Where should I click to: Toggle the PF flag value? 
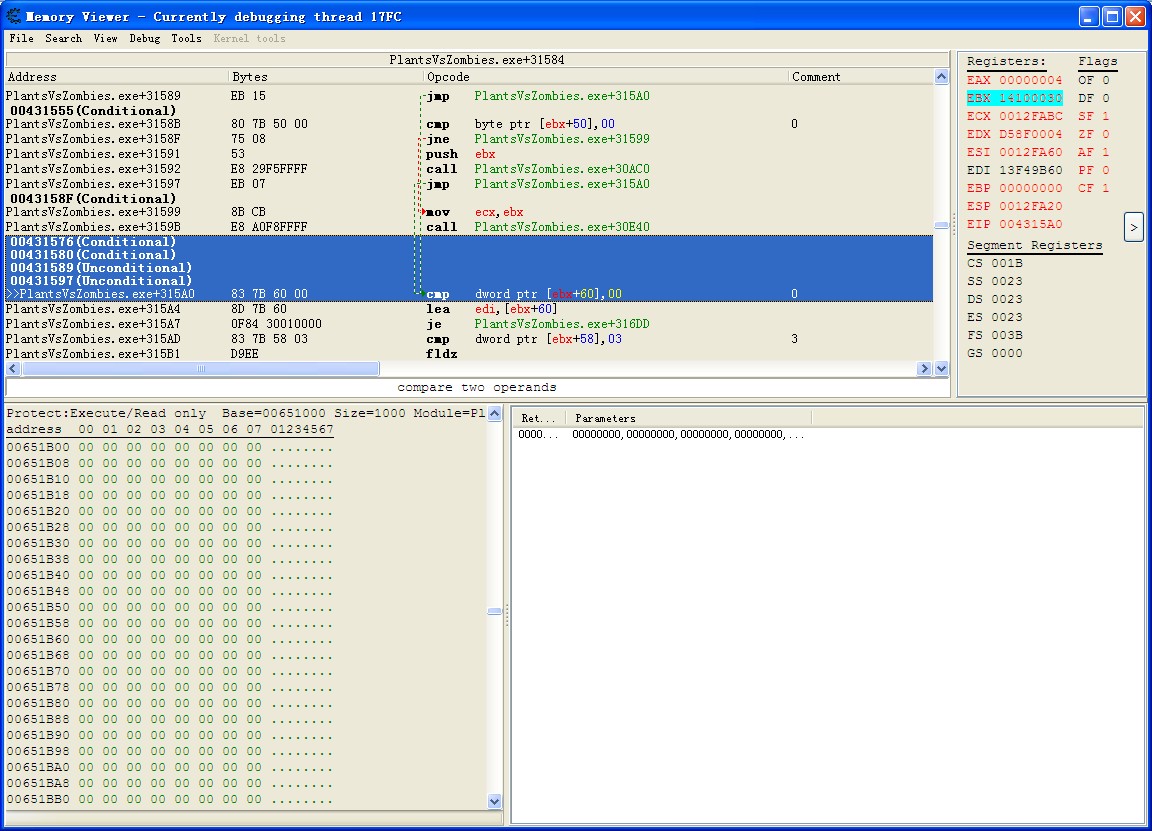[1093, 170]
